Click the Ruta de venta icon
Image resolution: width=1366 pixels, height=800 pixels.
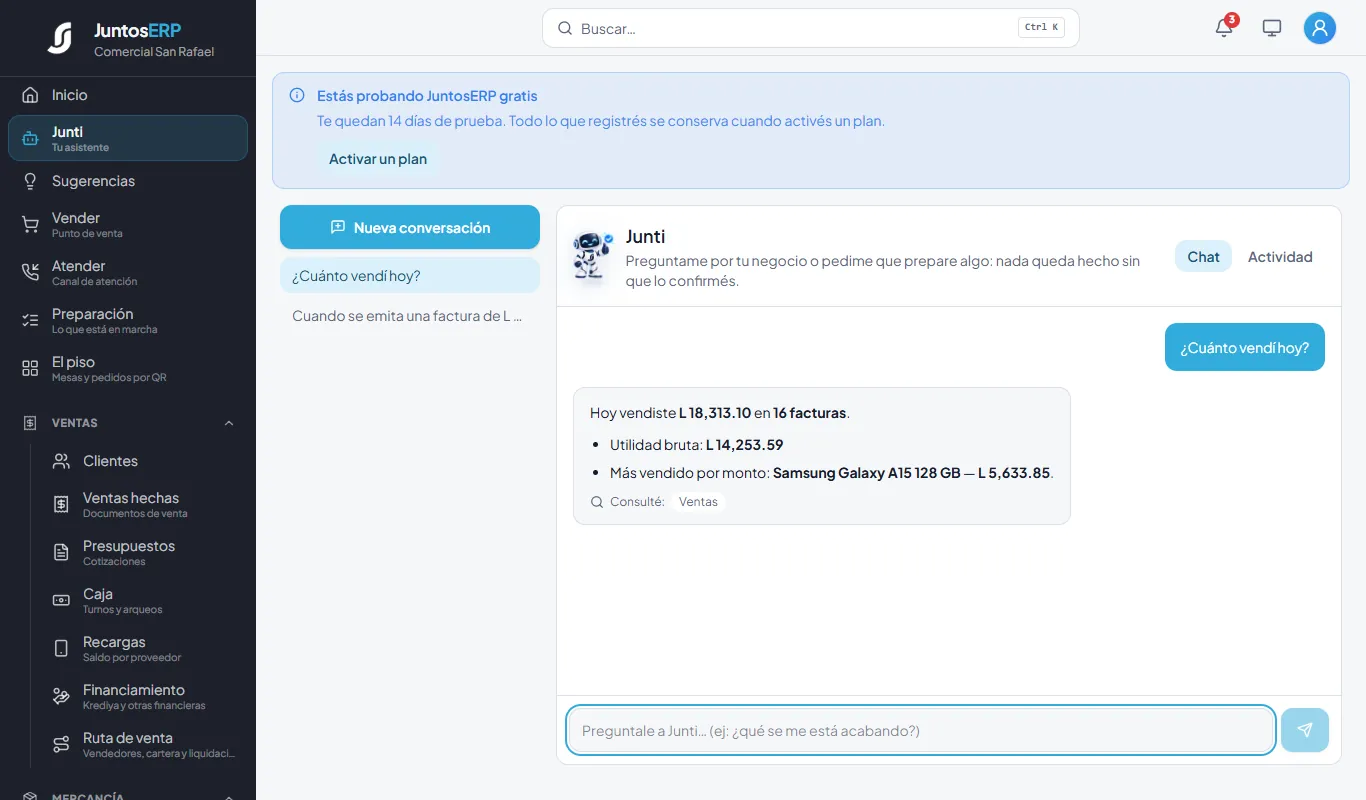tap(61, 744)
